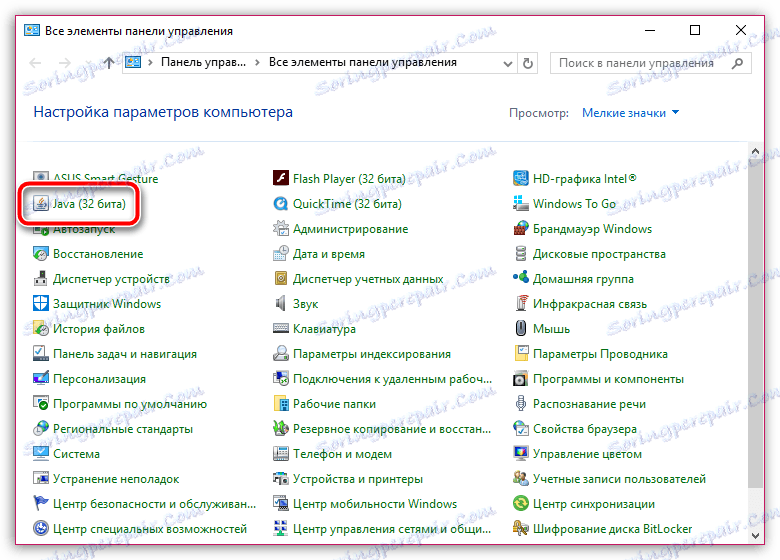Click the Дата и время icon

pos(281,254)
